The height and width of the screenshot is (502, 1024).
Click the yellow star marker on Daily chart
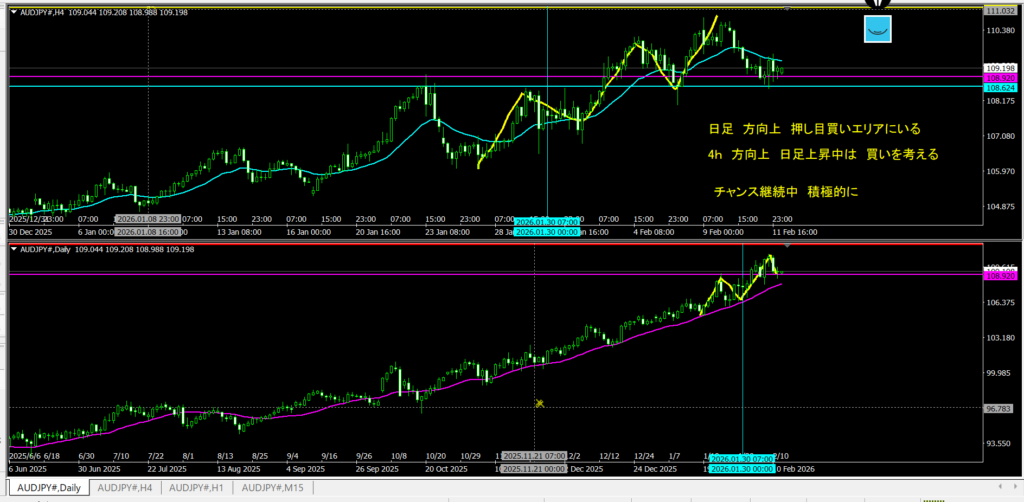(539, 403)
